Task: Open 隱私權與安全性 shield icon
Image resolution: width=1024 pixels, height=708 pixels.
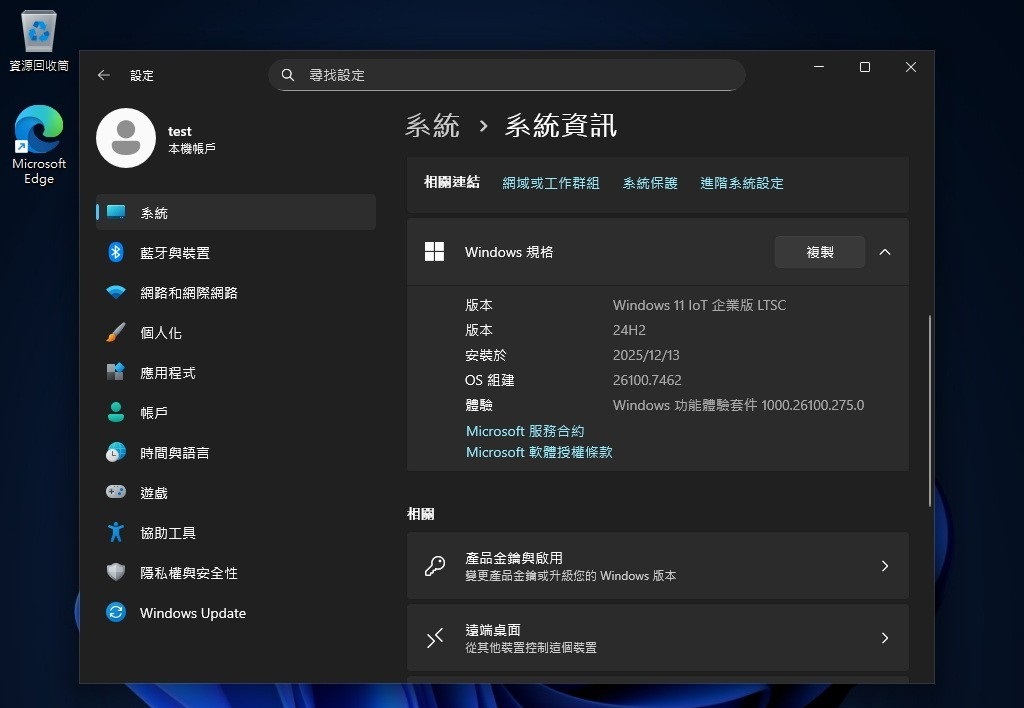Action: pyautogui.click(x=116, y=573)
